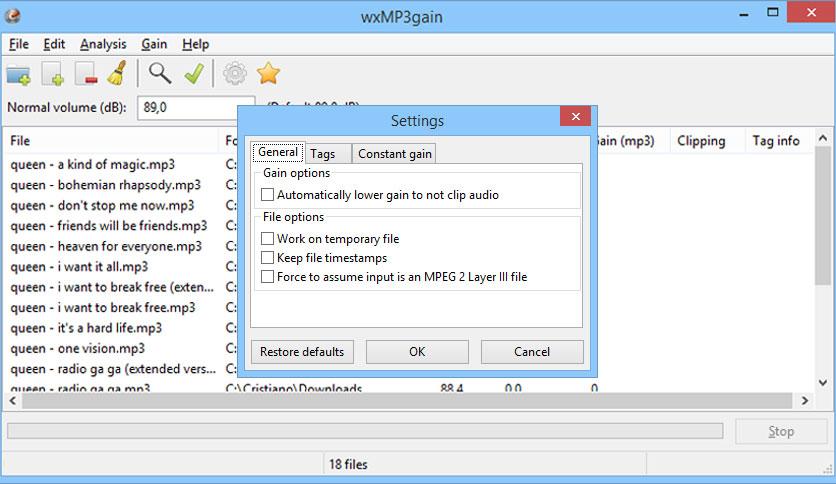Minimize the wxMP3gain window

744,13
